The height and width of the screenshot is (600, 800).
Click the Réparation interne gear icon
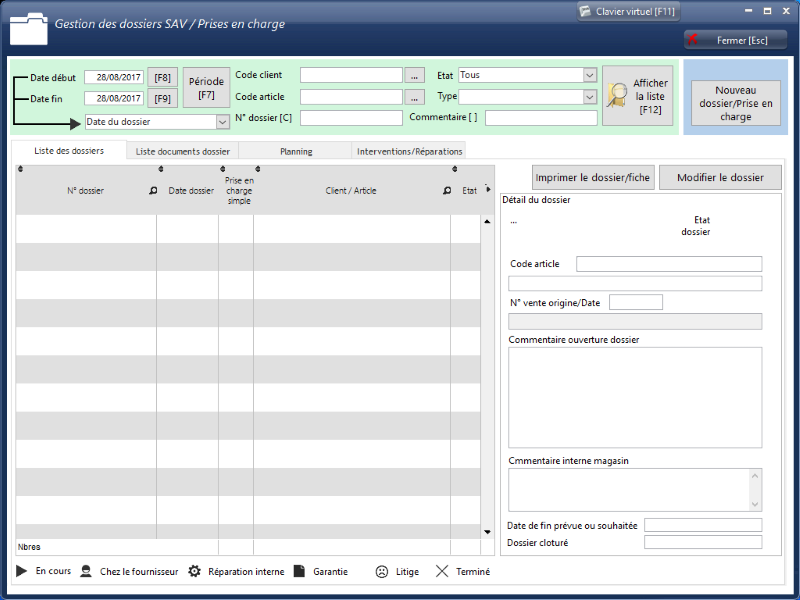(x=195, y=572)
